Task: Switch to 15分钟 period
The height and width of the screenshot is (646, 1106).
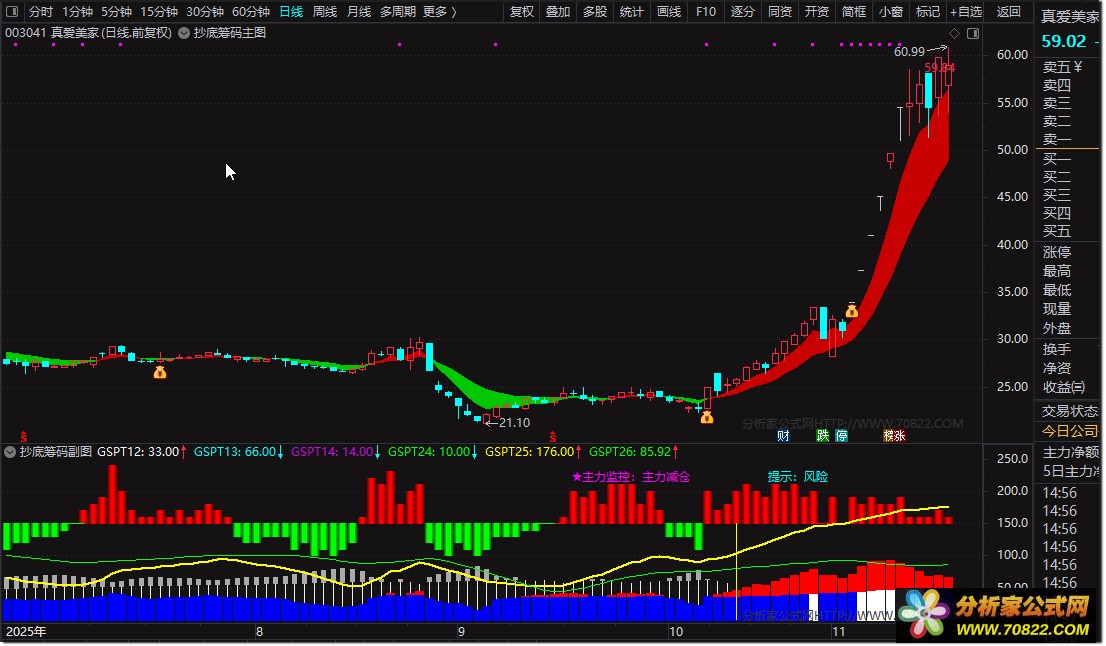Action: click(159, 12)
